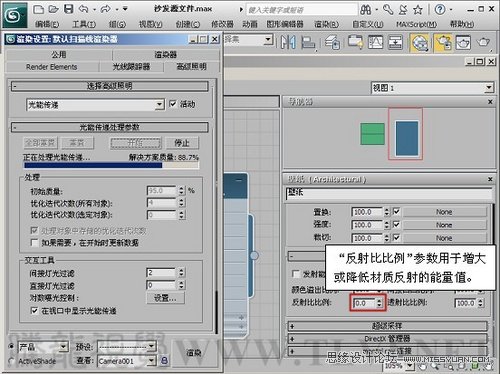Image resolution: width=500 pixels, height=374 pixels.
Task: Open the 光能传递 advanced lighting dropdown
Action: [95, 105]
